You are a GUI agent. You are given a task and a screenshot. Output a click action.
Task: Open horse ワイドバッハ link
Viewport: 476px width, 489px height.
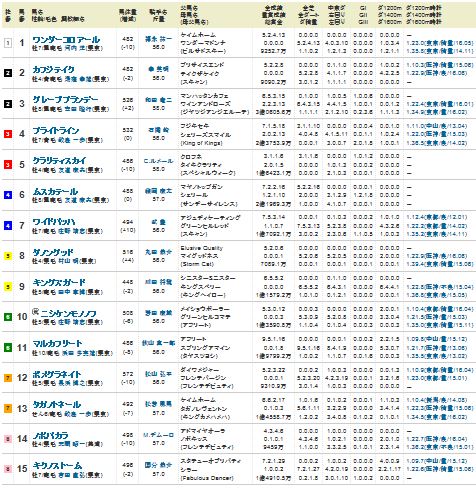point(54,222)
